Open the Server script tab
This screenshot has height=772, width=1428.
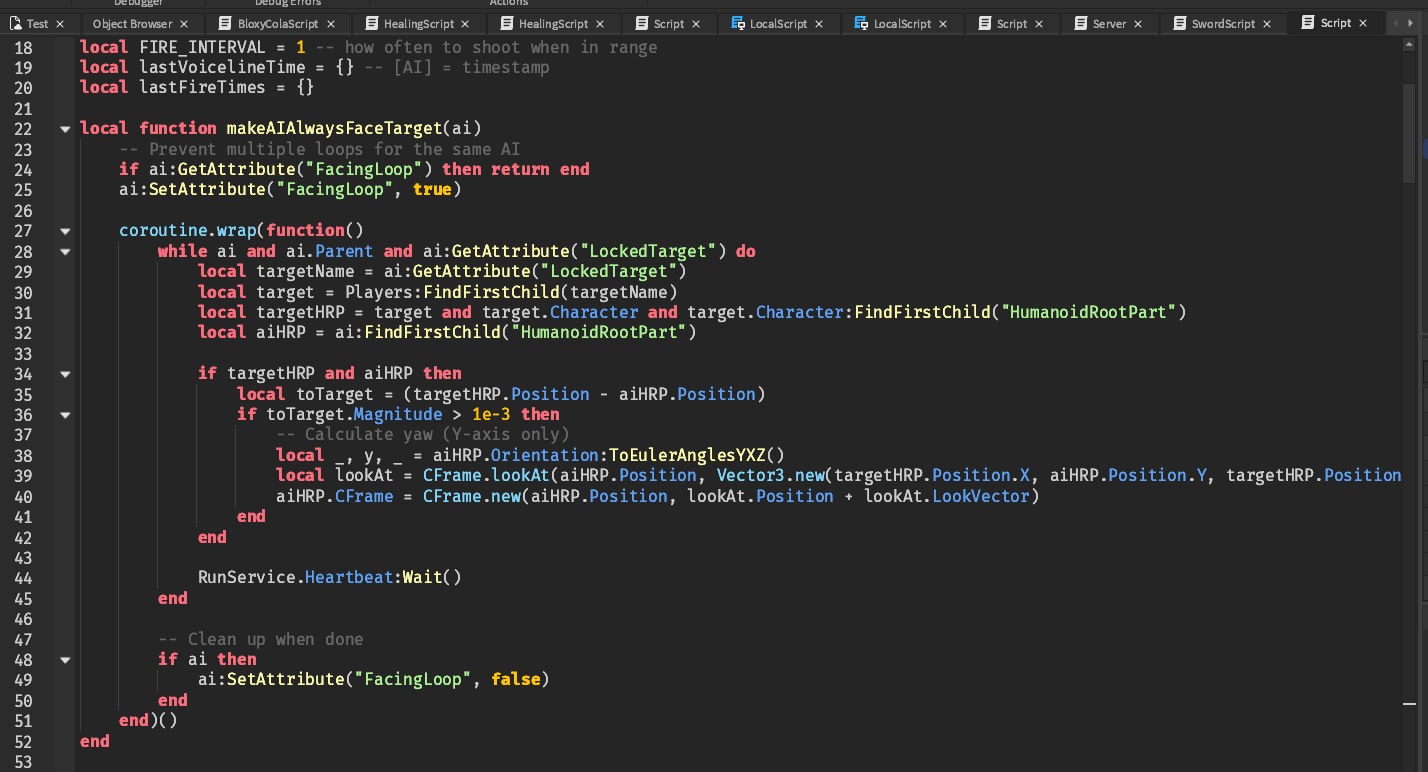[1109, 23]
